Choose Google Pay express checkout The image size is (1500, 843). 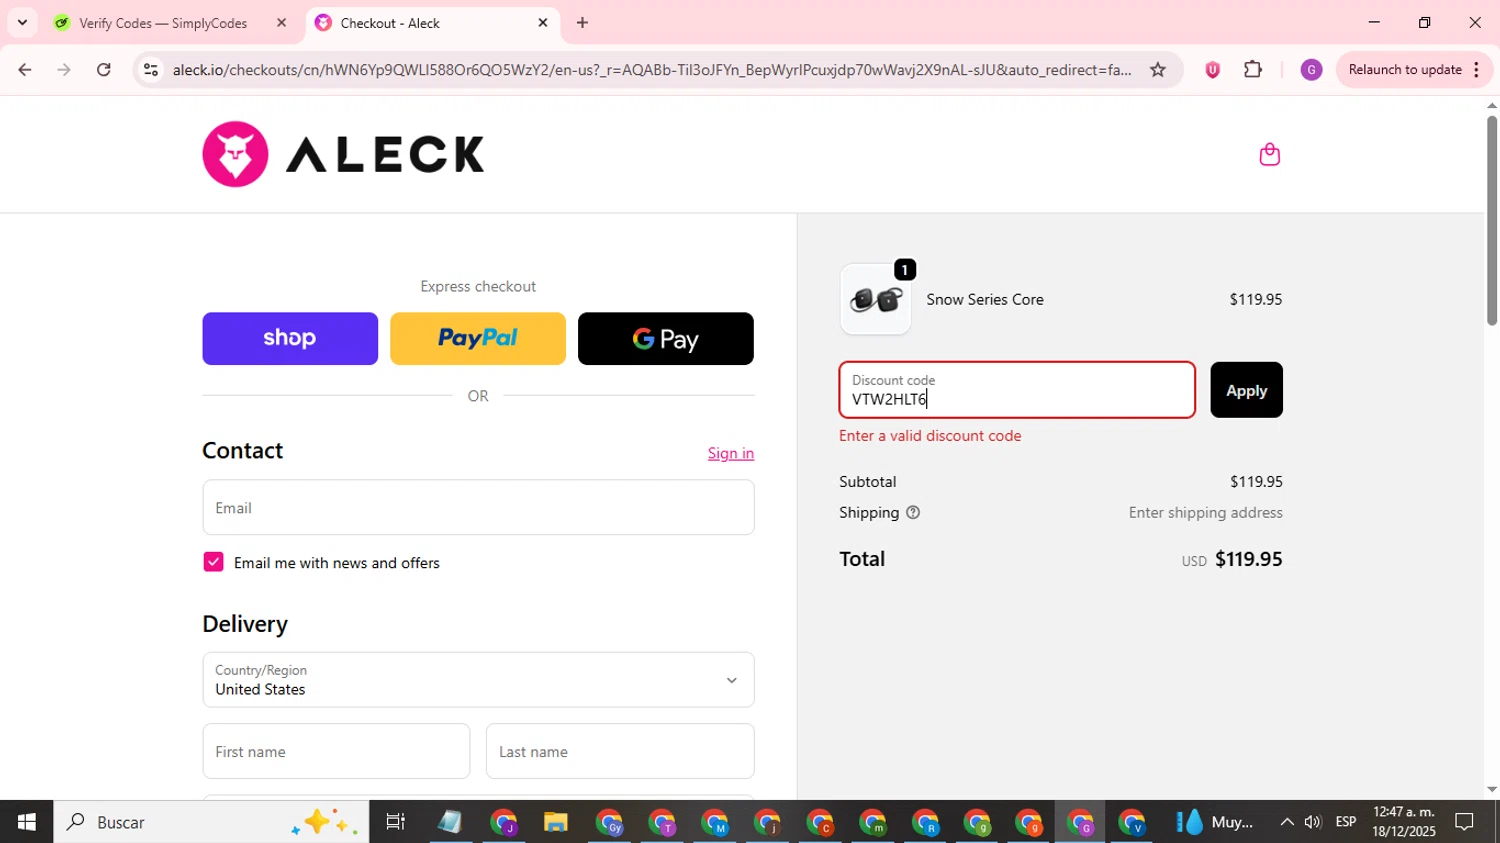point(666,338)
